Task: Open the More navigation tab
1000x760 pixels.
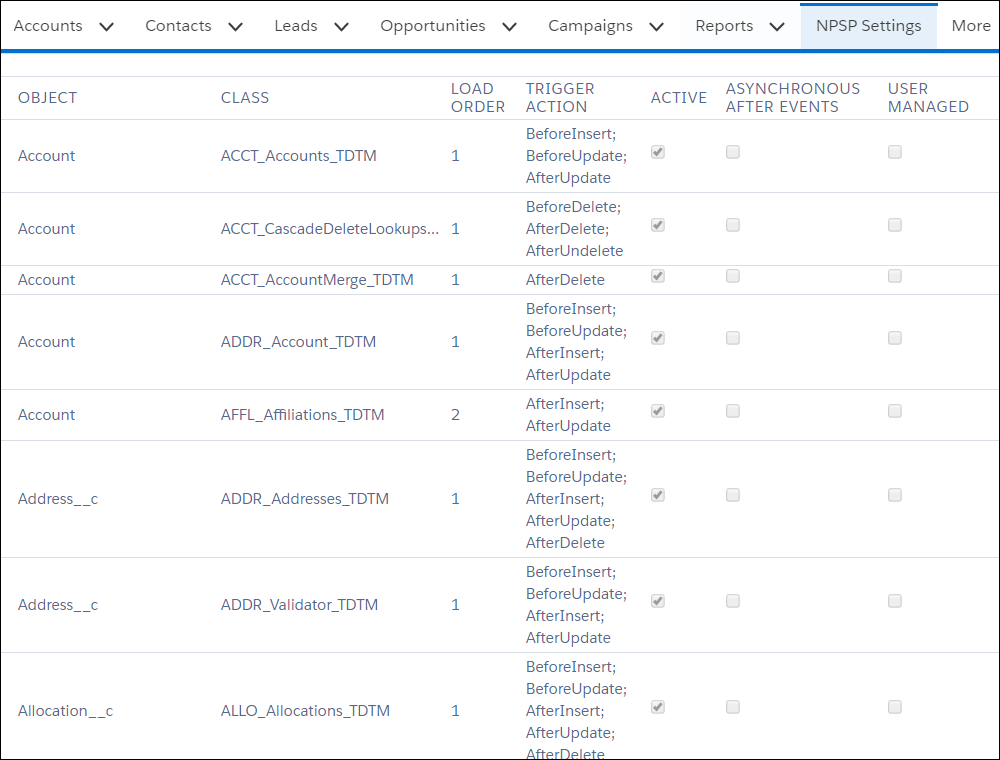Action: click(x=971, y=26)
